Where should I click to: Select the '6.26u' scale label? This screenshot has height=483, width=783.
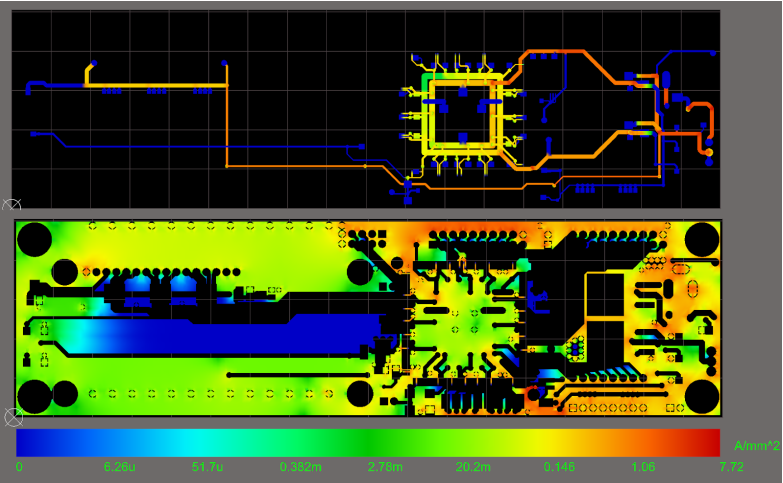[x=119, y=468]
